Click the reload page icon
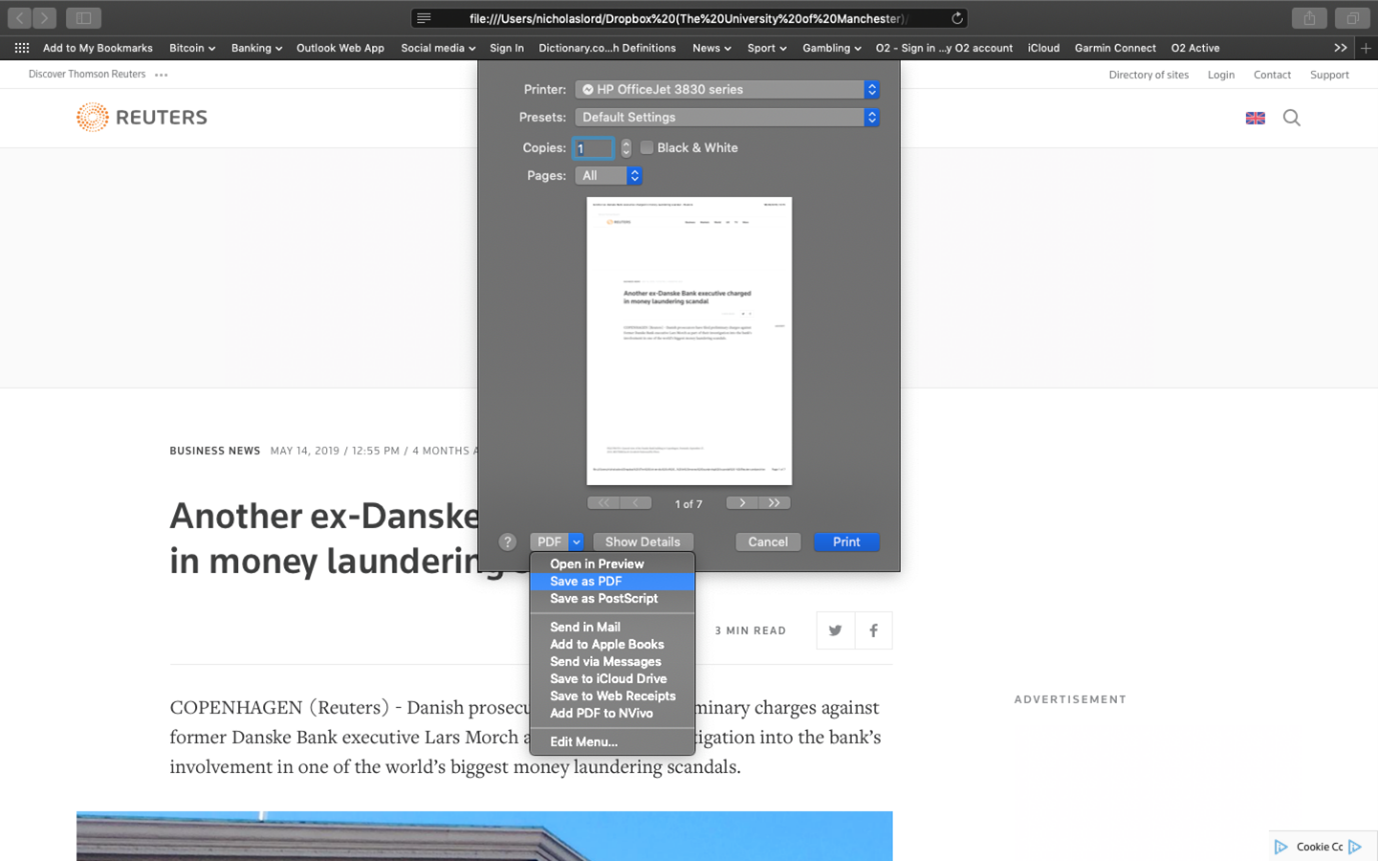The image size is (1378, 861). click(957, 18)
